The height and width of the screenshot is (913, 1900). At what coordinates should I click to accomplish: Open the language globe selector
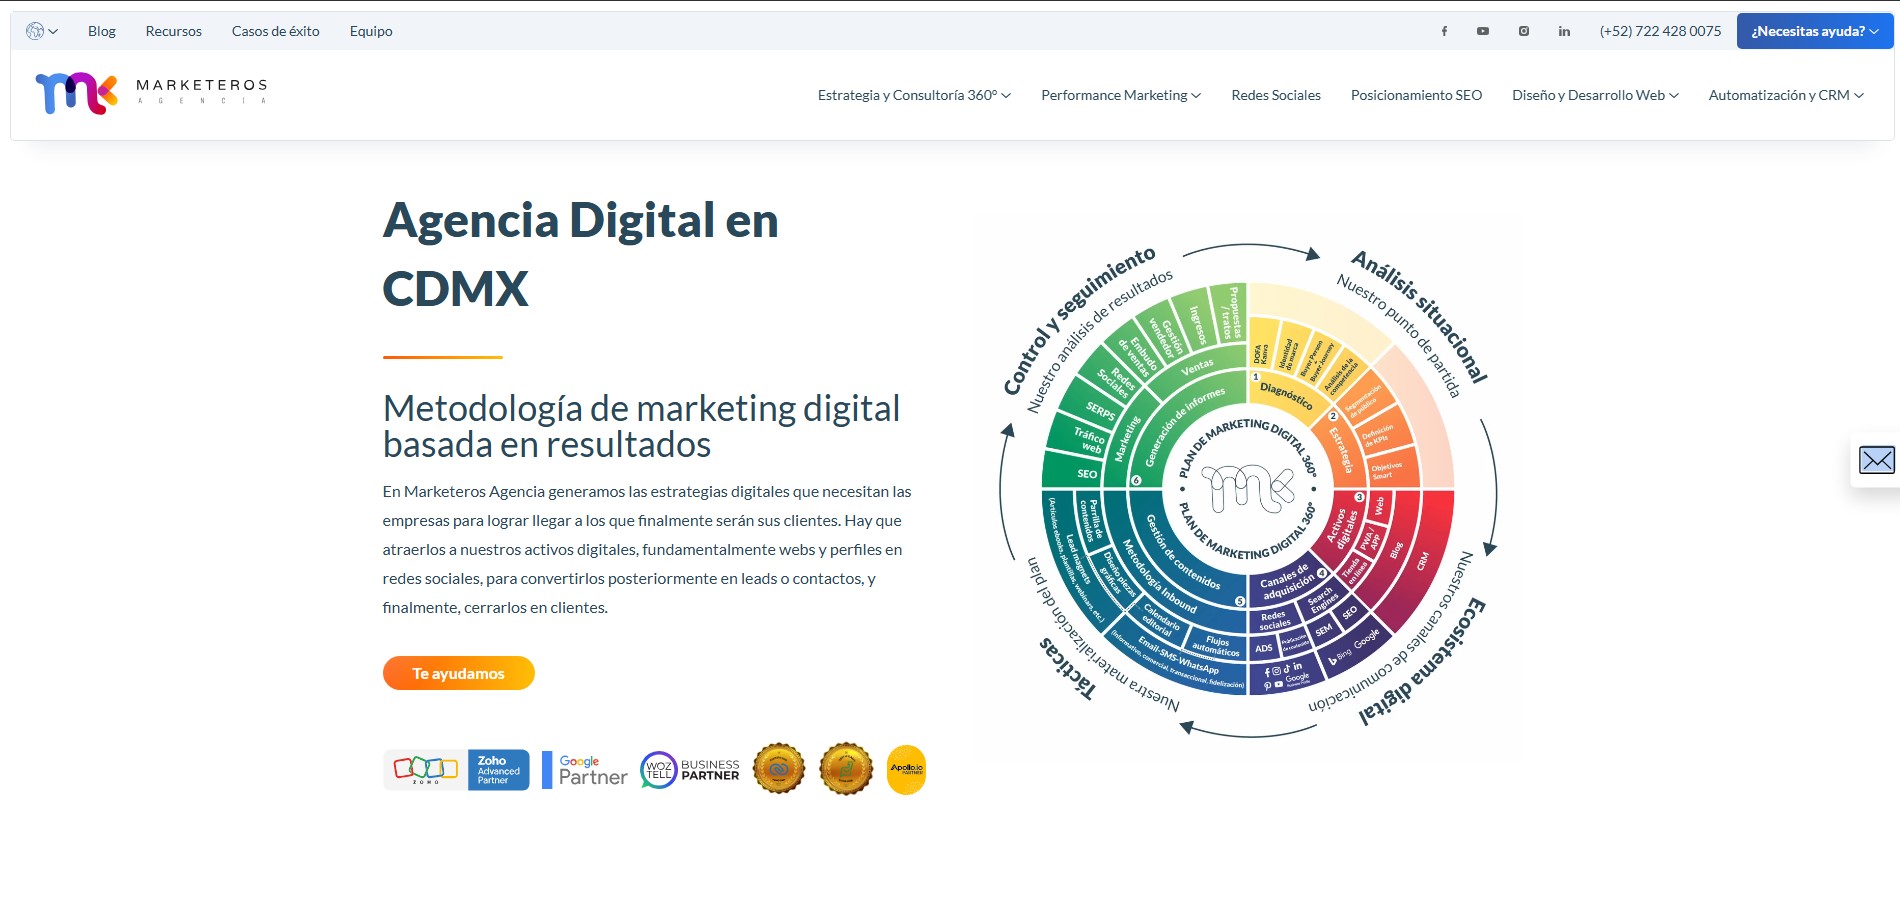pos(41,31)
